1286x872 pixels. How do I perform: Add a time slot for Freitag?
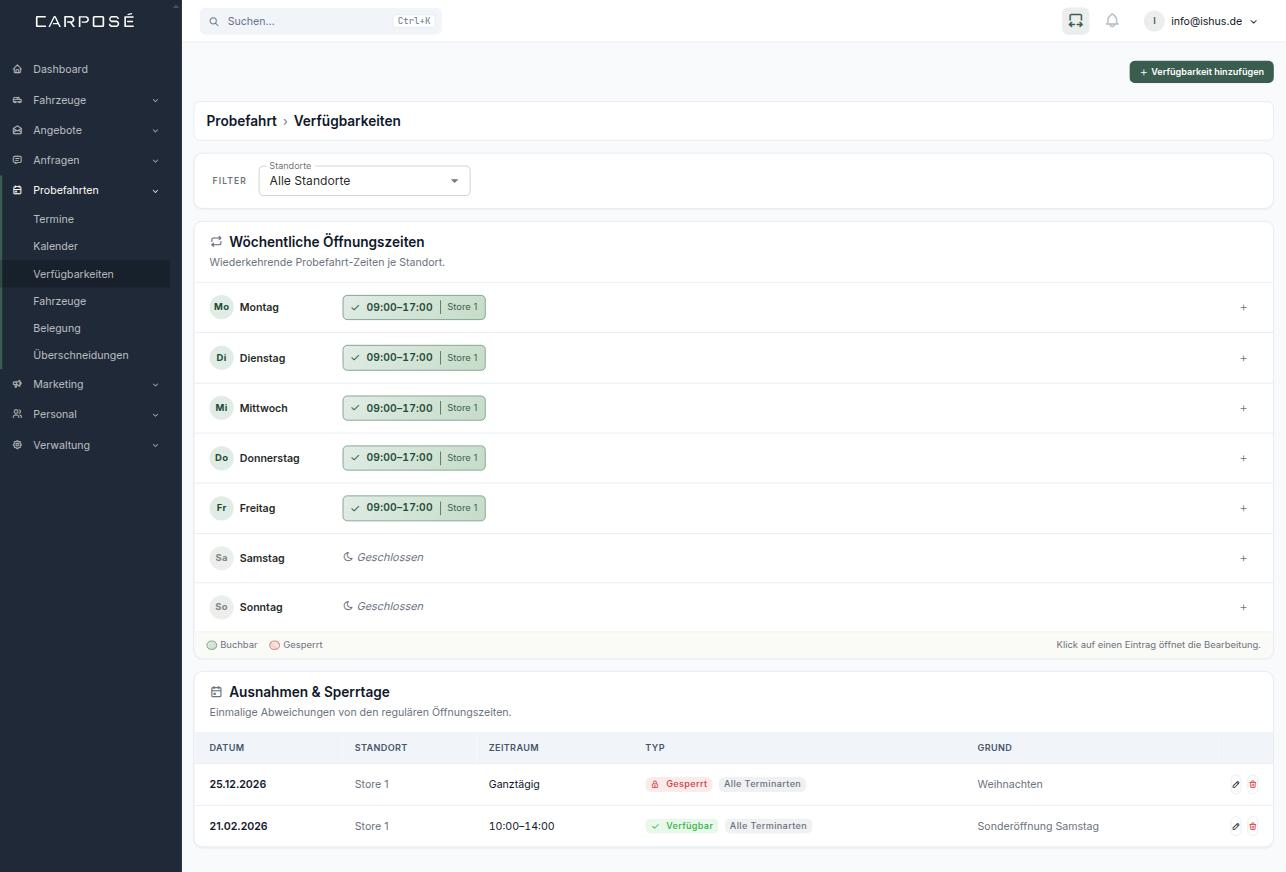[x=1244, y=508]
